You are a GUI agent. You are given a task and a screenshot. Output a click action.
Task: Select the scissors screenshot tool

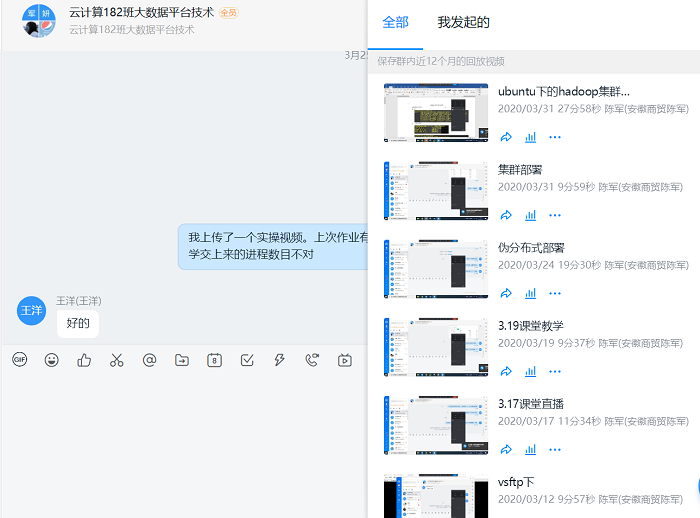click(x=116, y=360)
